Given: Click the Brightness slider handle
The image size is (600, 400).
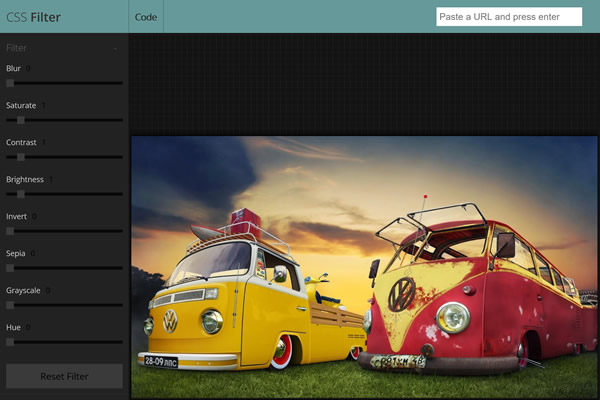Looking at the screenshot, I should (x=21, y=194).
